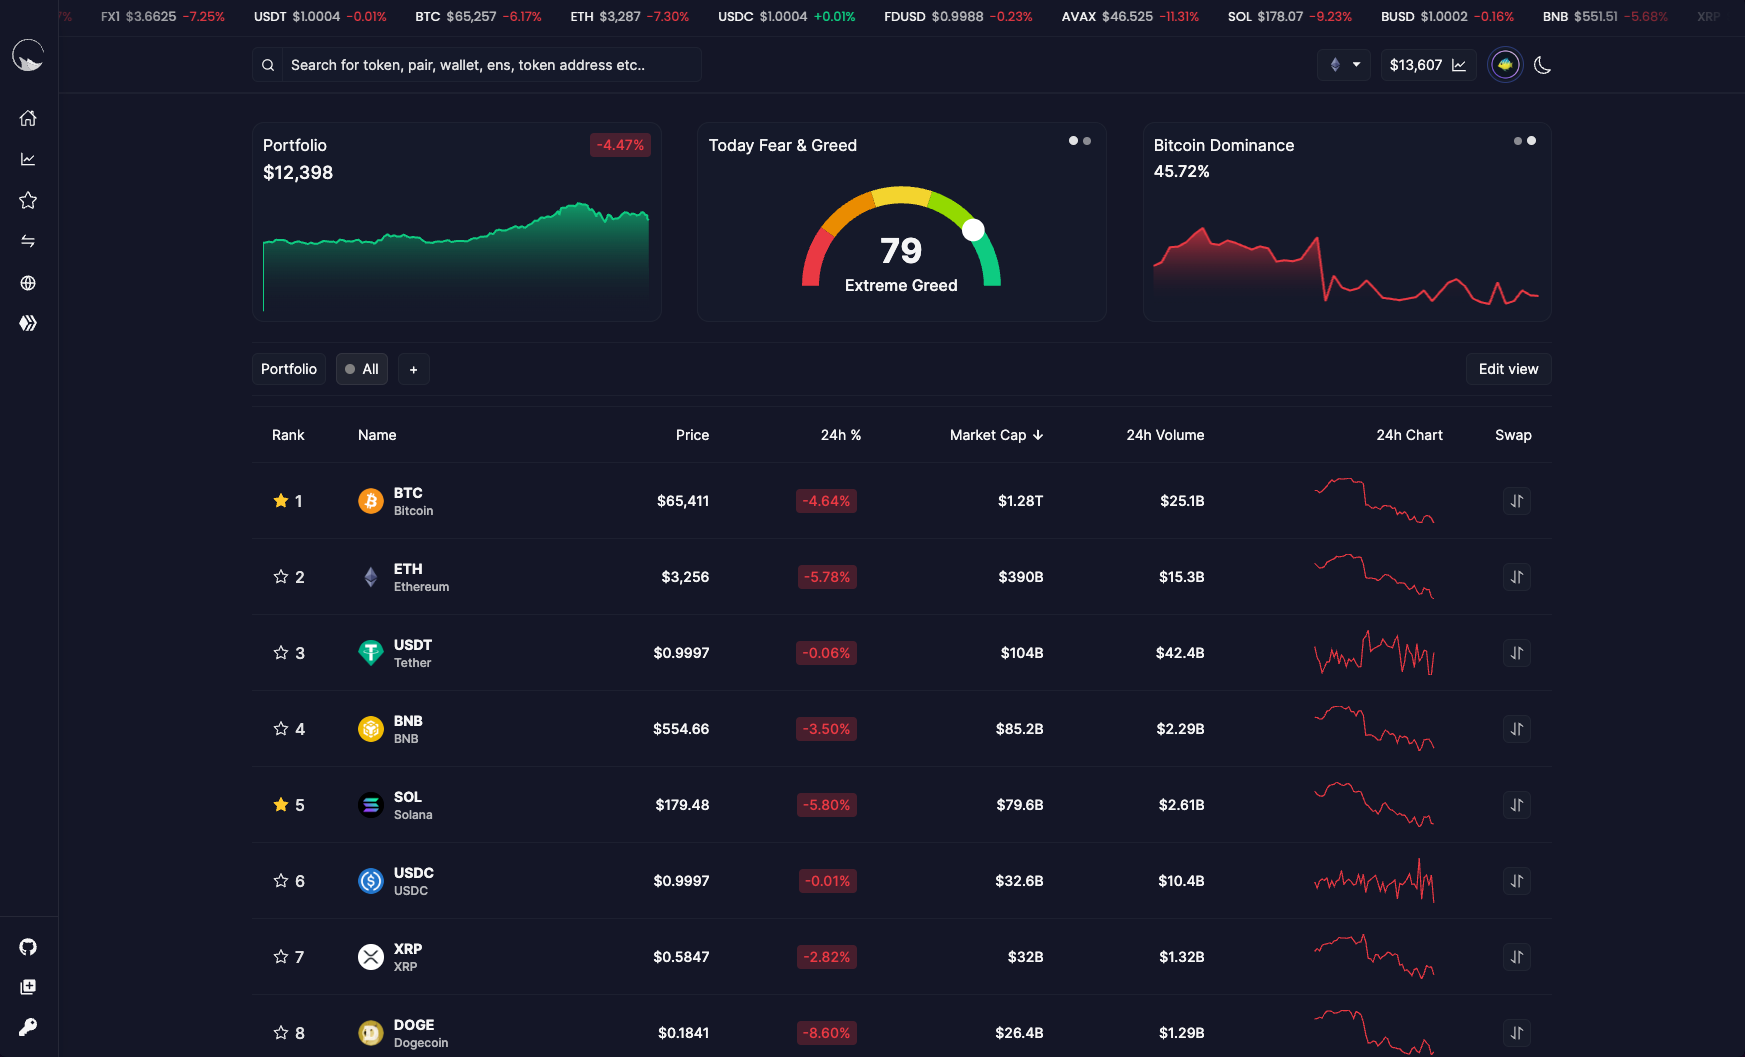Viewport: 1745px width, 1057px height.
Task: Click the Bitcoin coin logo
Action: (371, 501)
